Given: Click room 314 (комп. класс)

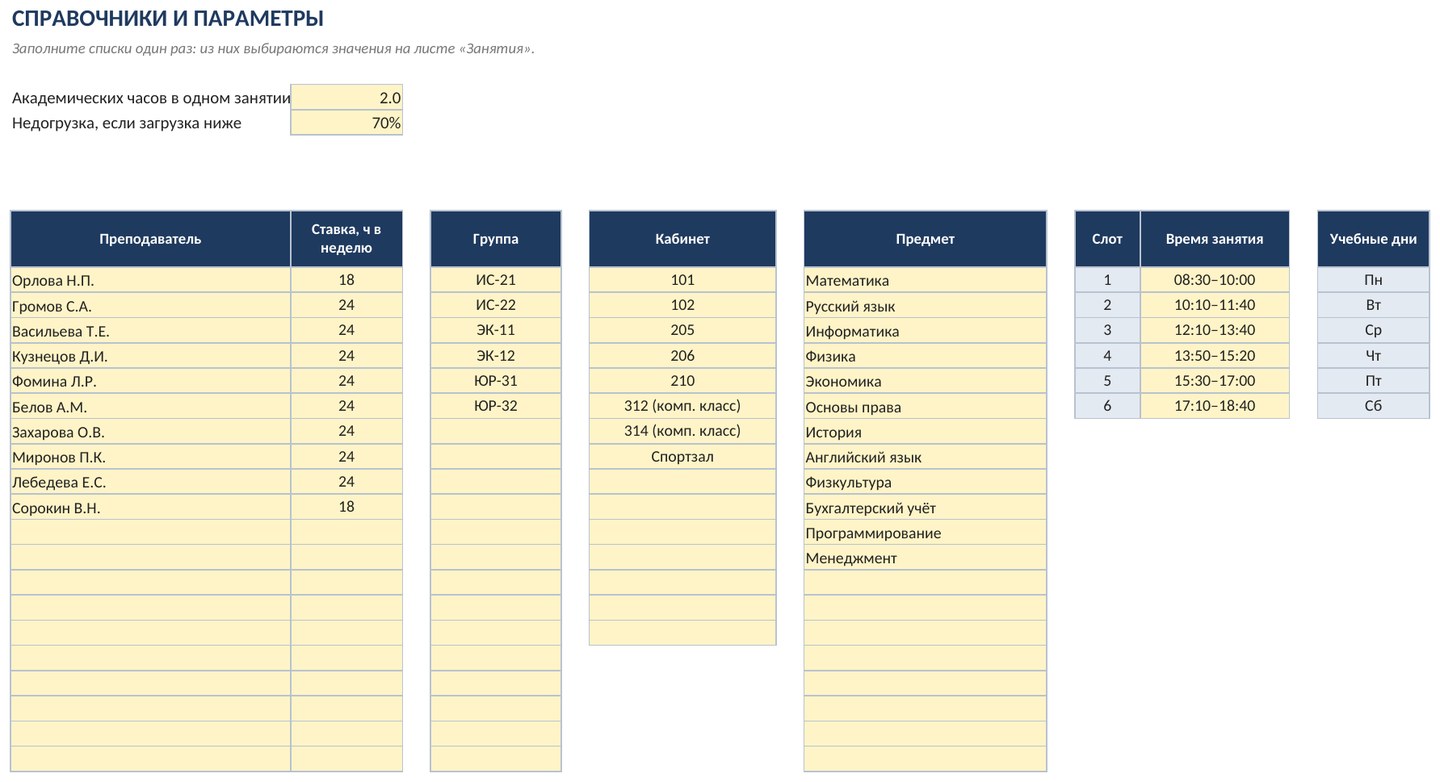Looking at the screenshot, I should [x=683, y=431].
